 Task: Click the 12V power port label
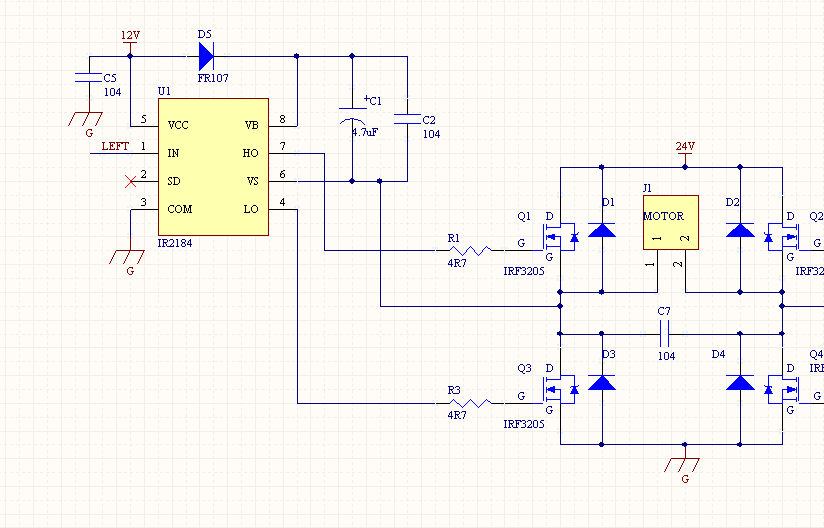[x=130, y=35]
